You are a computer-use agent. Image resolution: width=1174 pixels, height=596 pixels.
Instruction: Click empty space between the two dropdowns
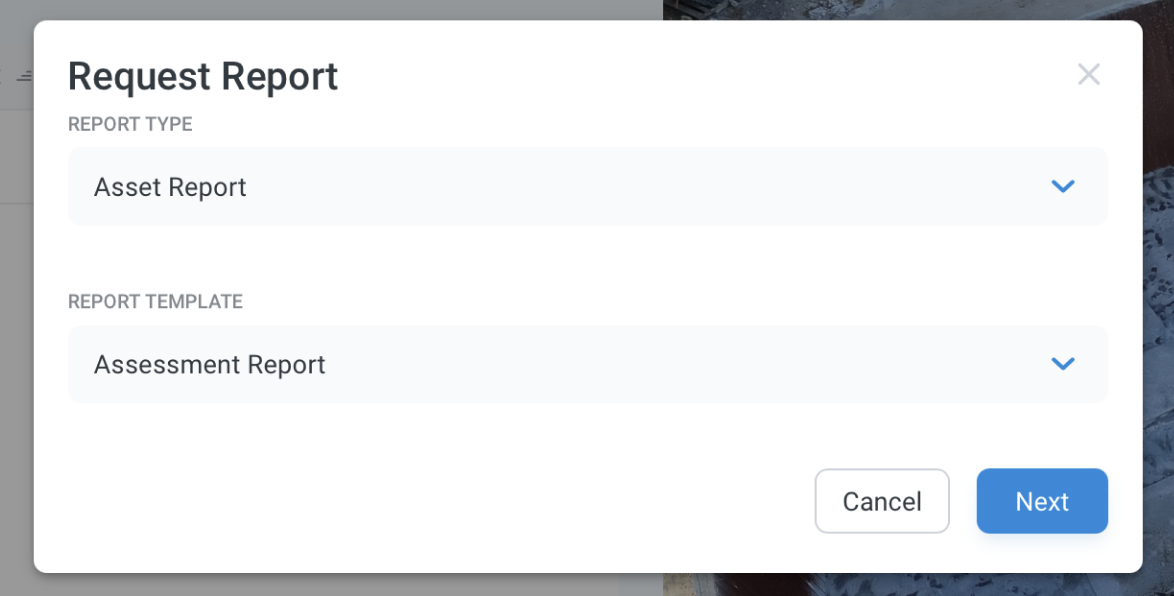click(x=587, y=262)
